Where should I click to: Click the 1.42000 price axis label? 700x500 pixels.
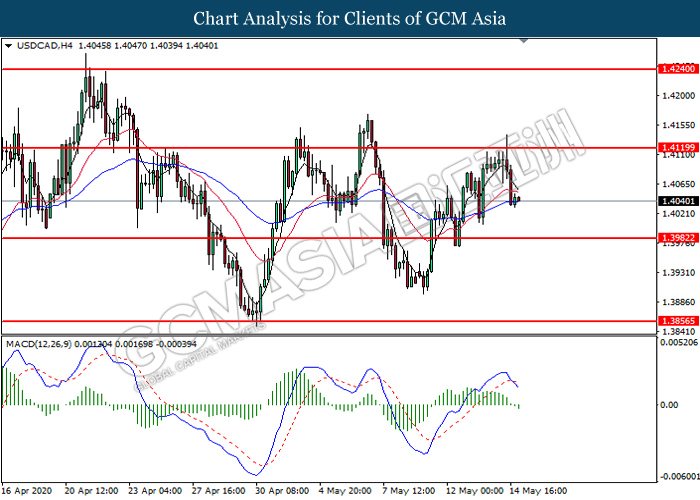click(x=678, y=96)
